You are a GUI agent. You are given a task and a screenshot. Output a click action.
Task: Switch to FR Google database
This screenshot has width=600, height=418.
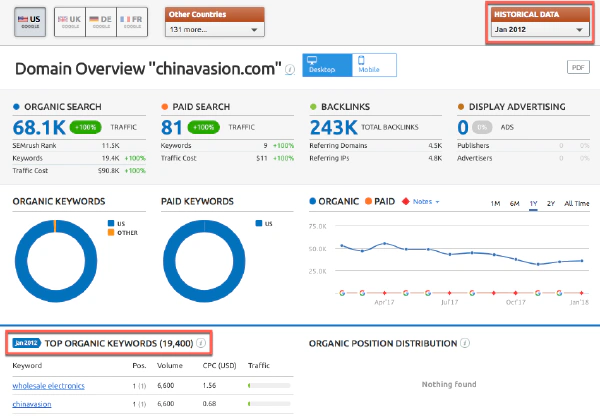point(132,22)
